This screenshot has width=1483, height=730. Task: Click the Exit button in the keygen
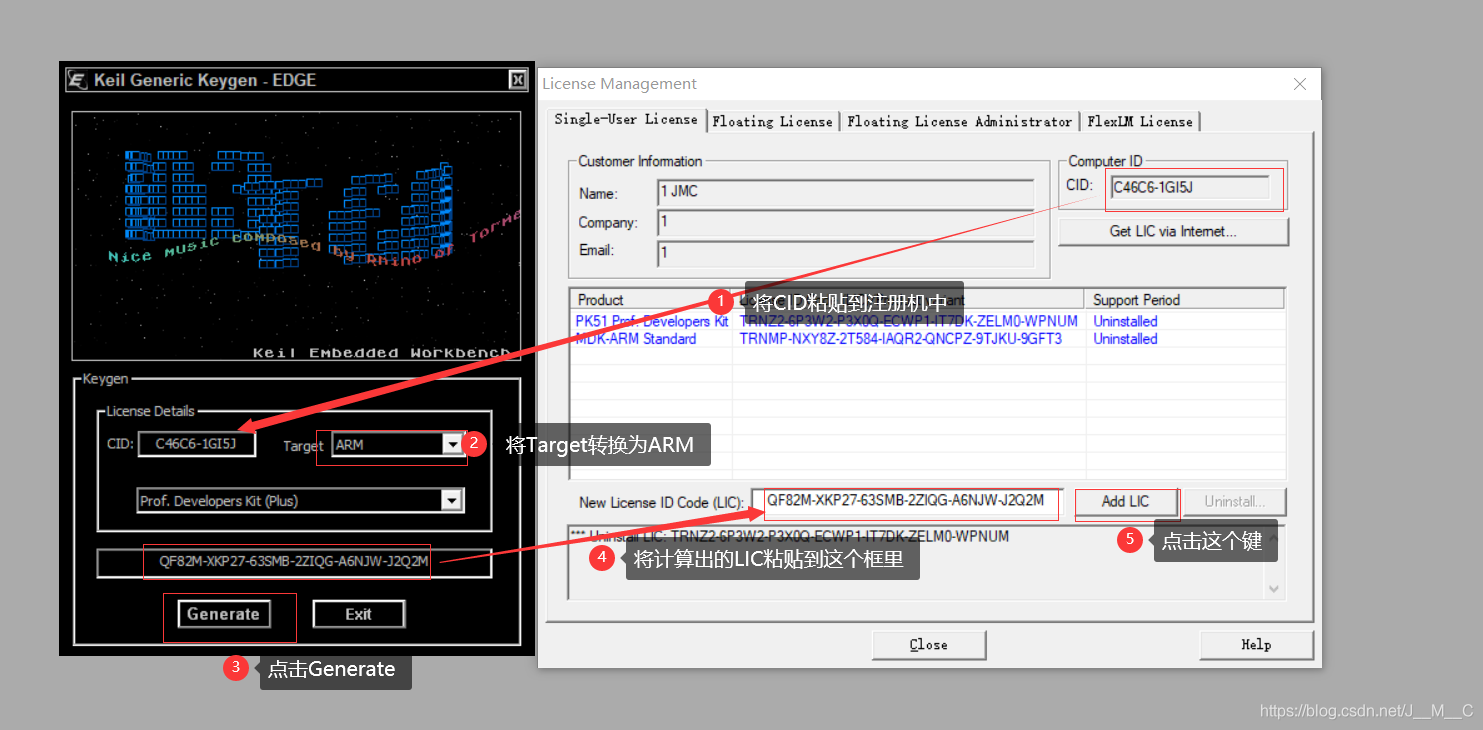pyautogui.click(x=358, y=614)
